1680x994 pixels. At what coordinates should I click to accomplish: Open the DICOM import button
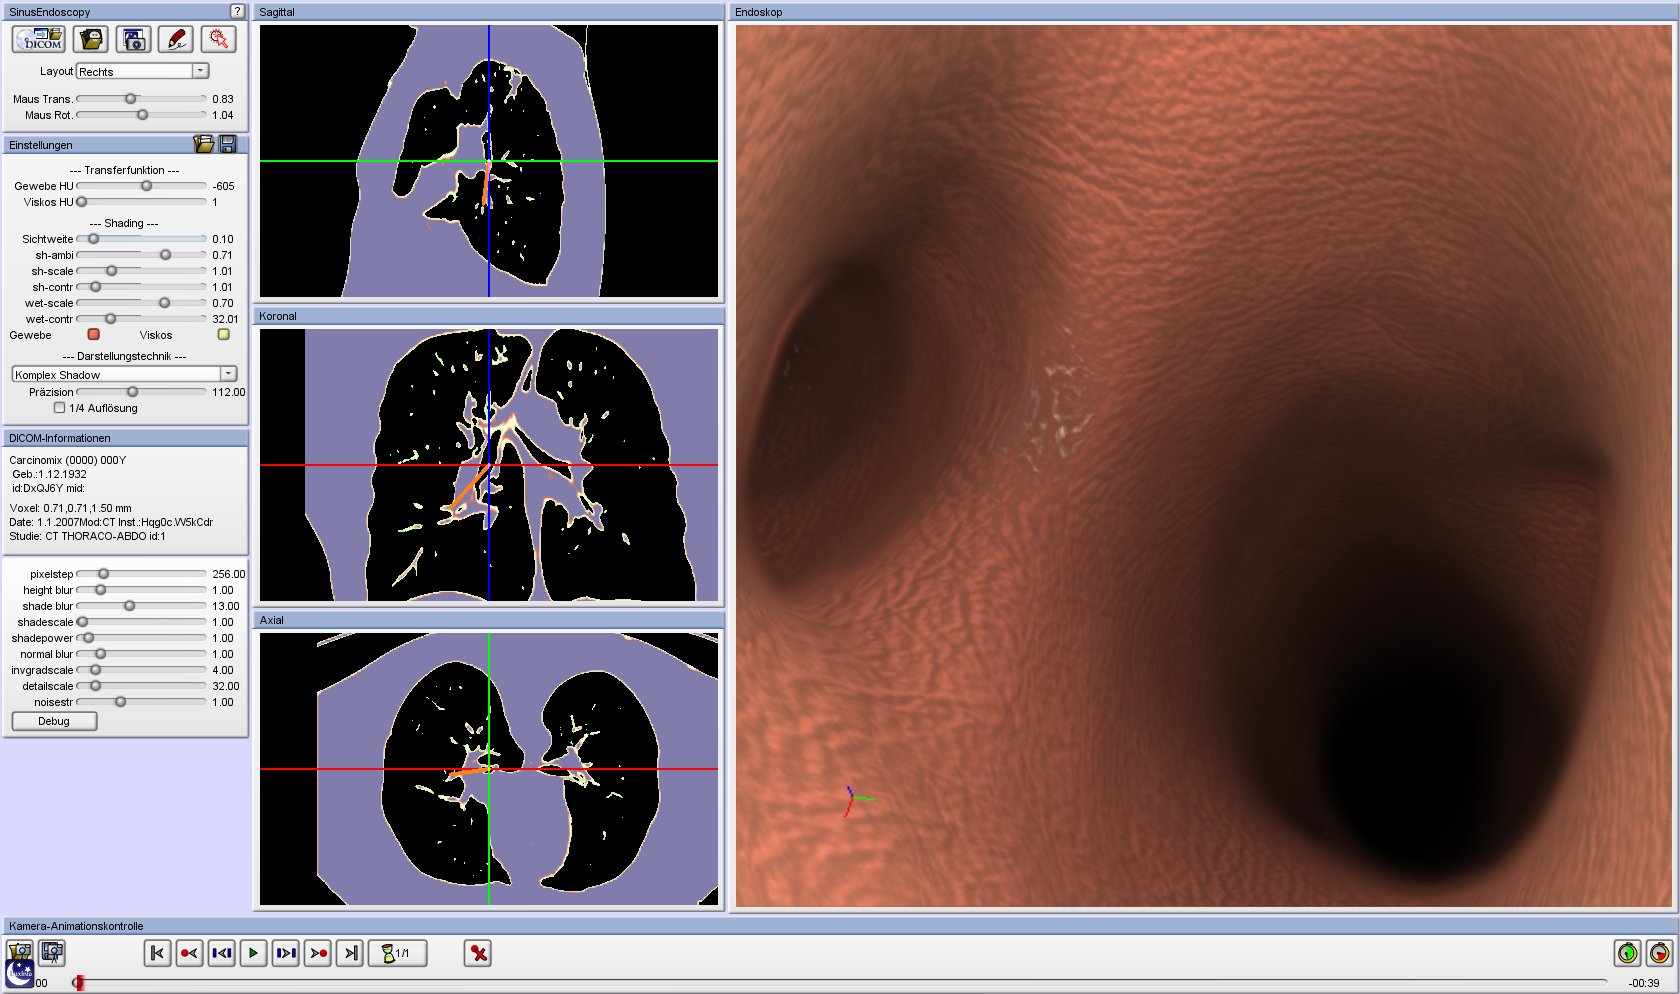tap(40, 40)
